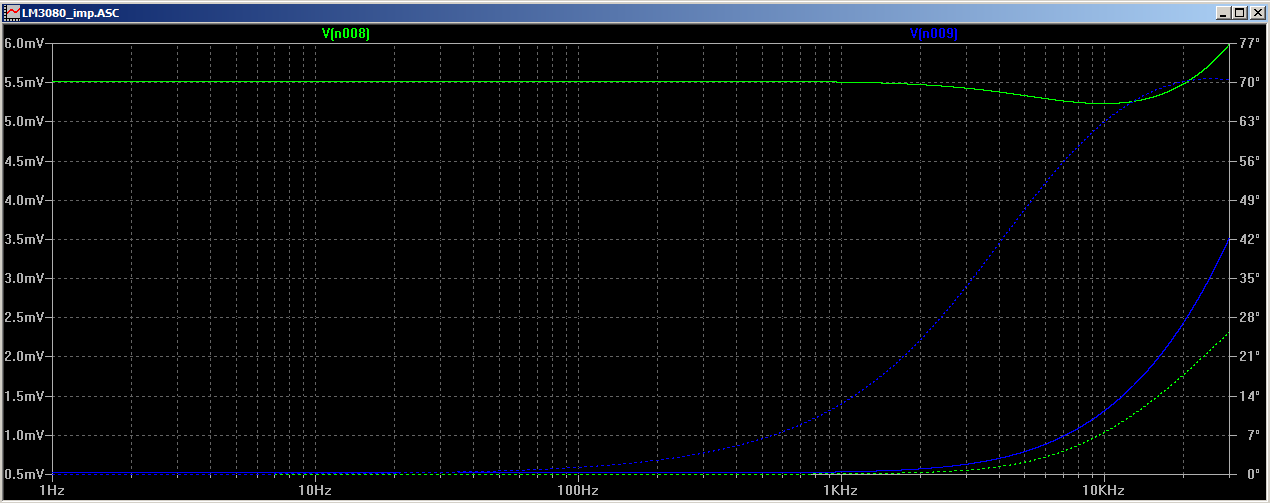Click the 5.0mV left axis label

[23, 121]
